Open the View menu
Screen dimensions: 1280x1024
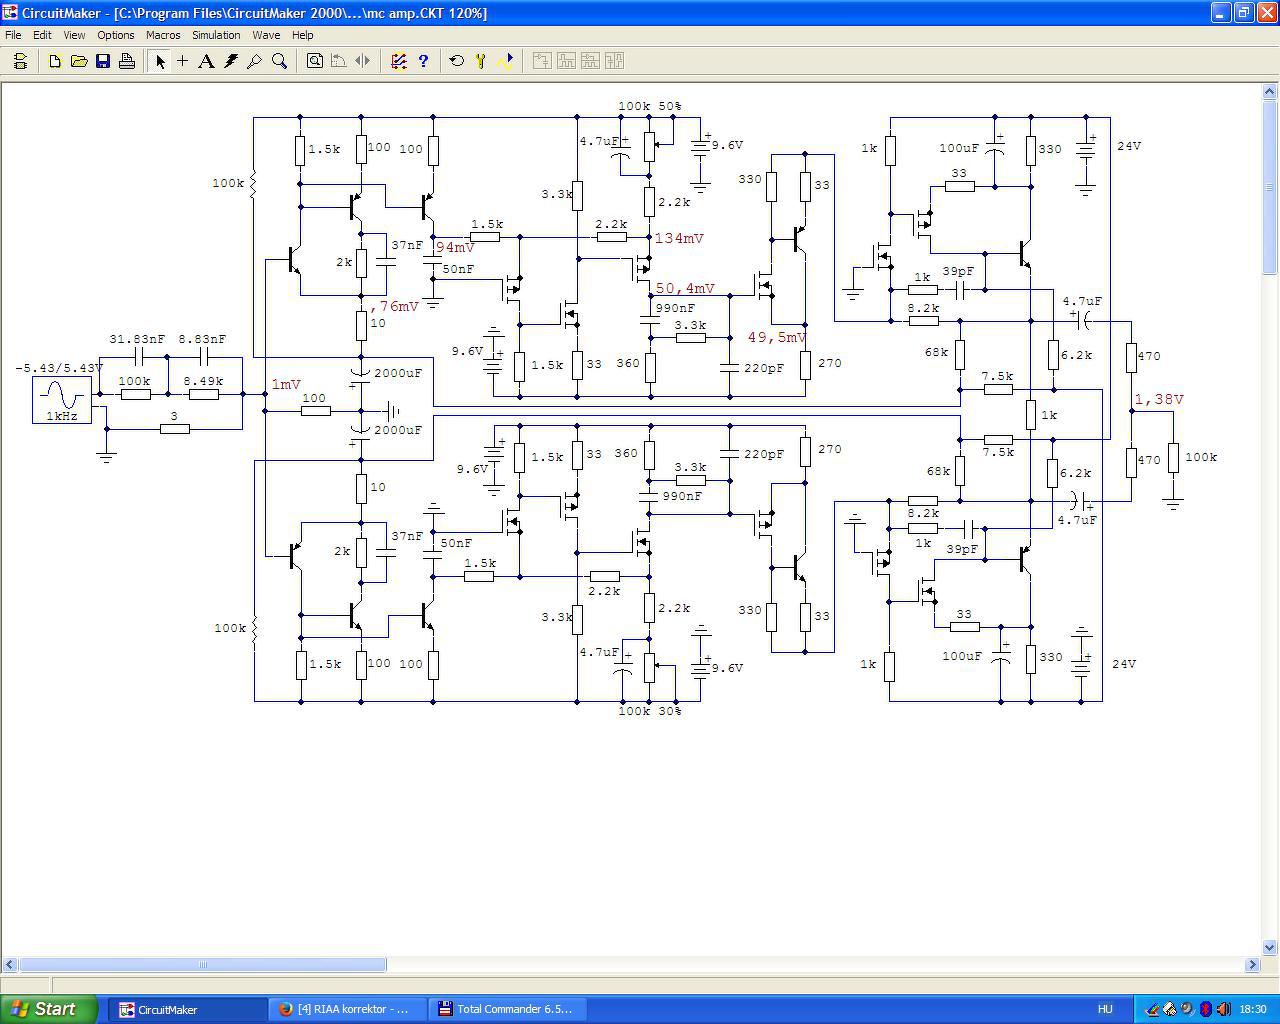[x=74, y=35]
